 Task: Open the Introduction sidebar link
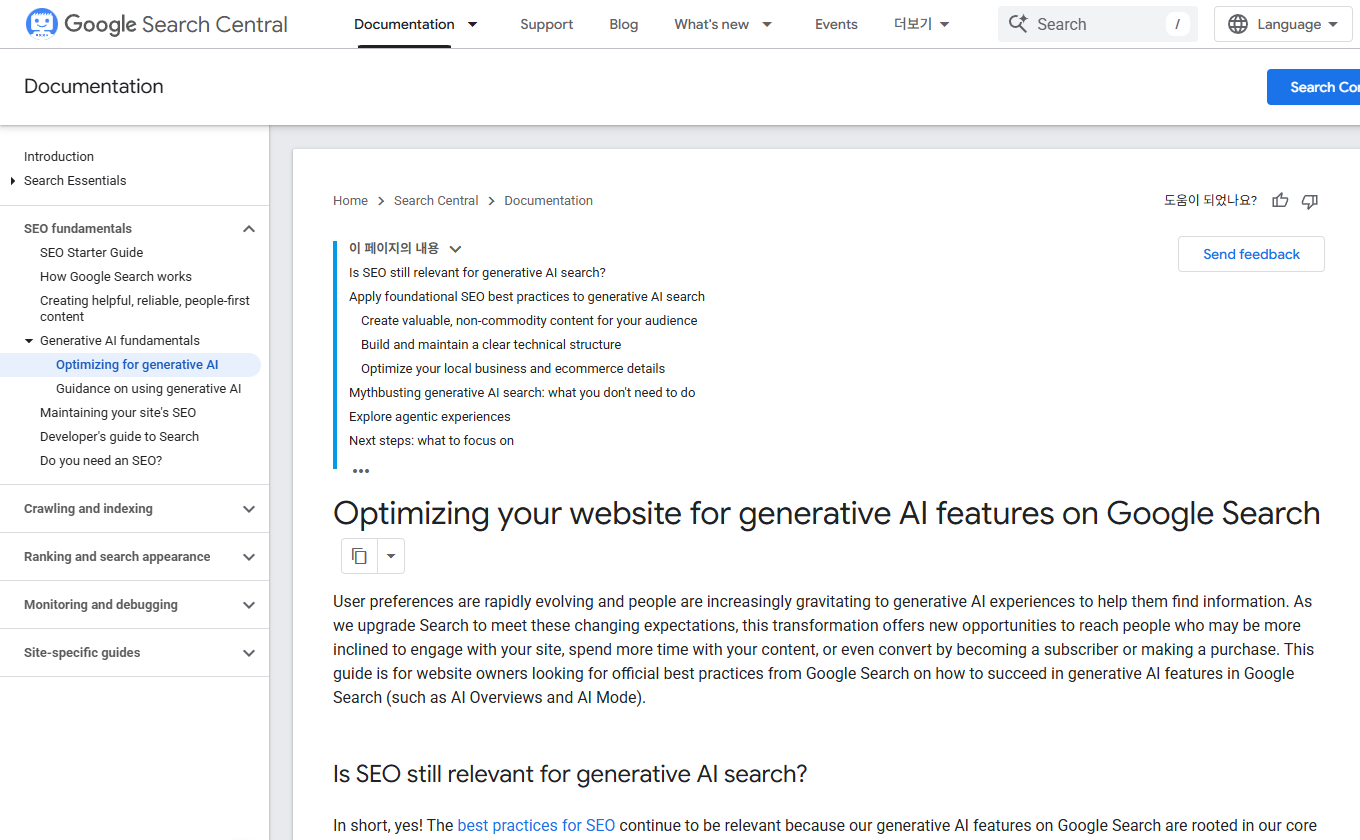(x=59, y=157)
